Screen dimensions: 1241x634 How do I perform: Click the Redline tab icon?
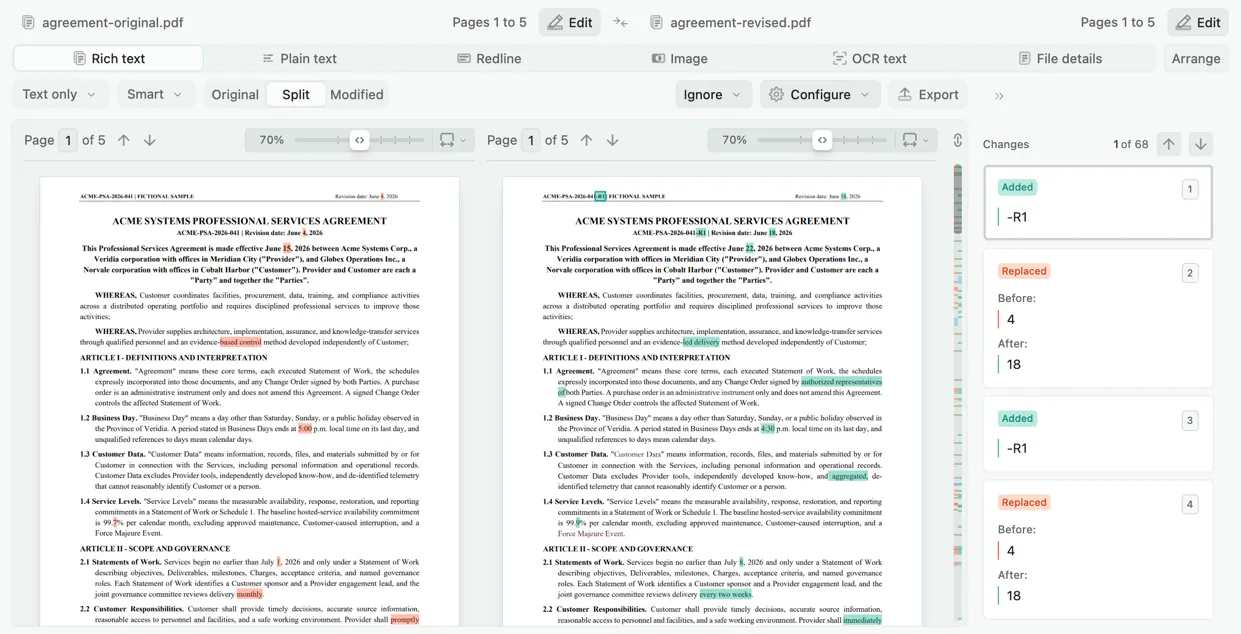coord(464,58)
